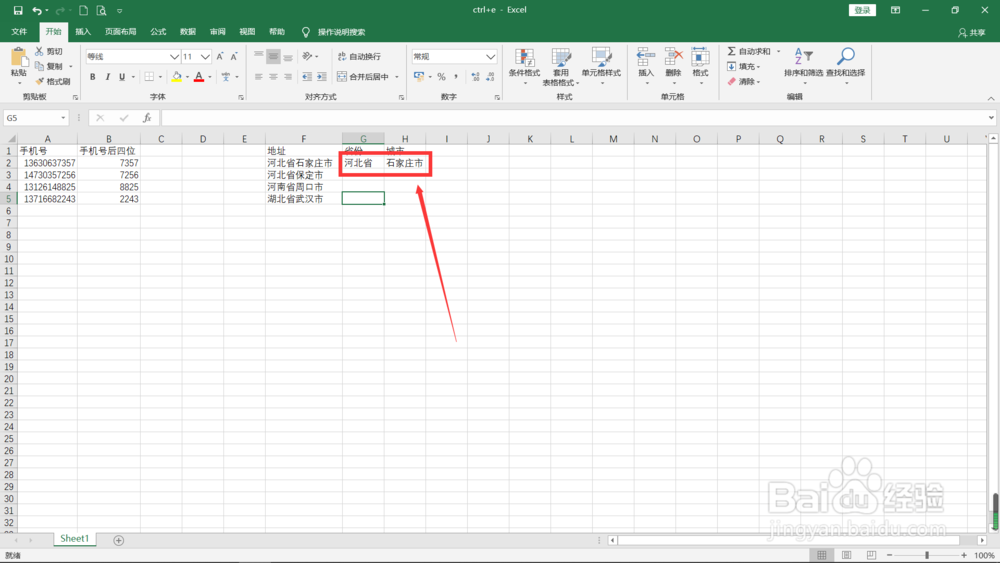Viewport: 1000px width, 563px height.
Task: Open the 文件 (File) menu
Action: [19, 32]
